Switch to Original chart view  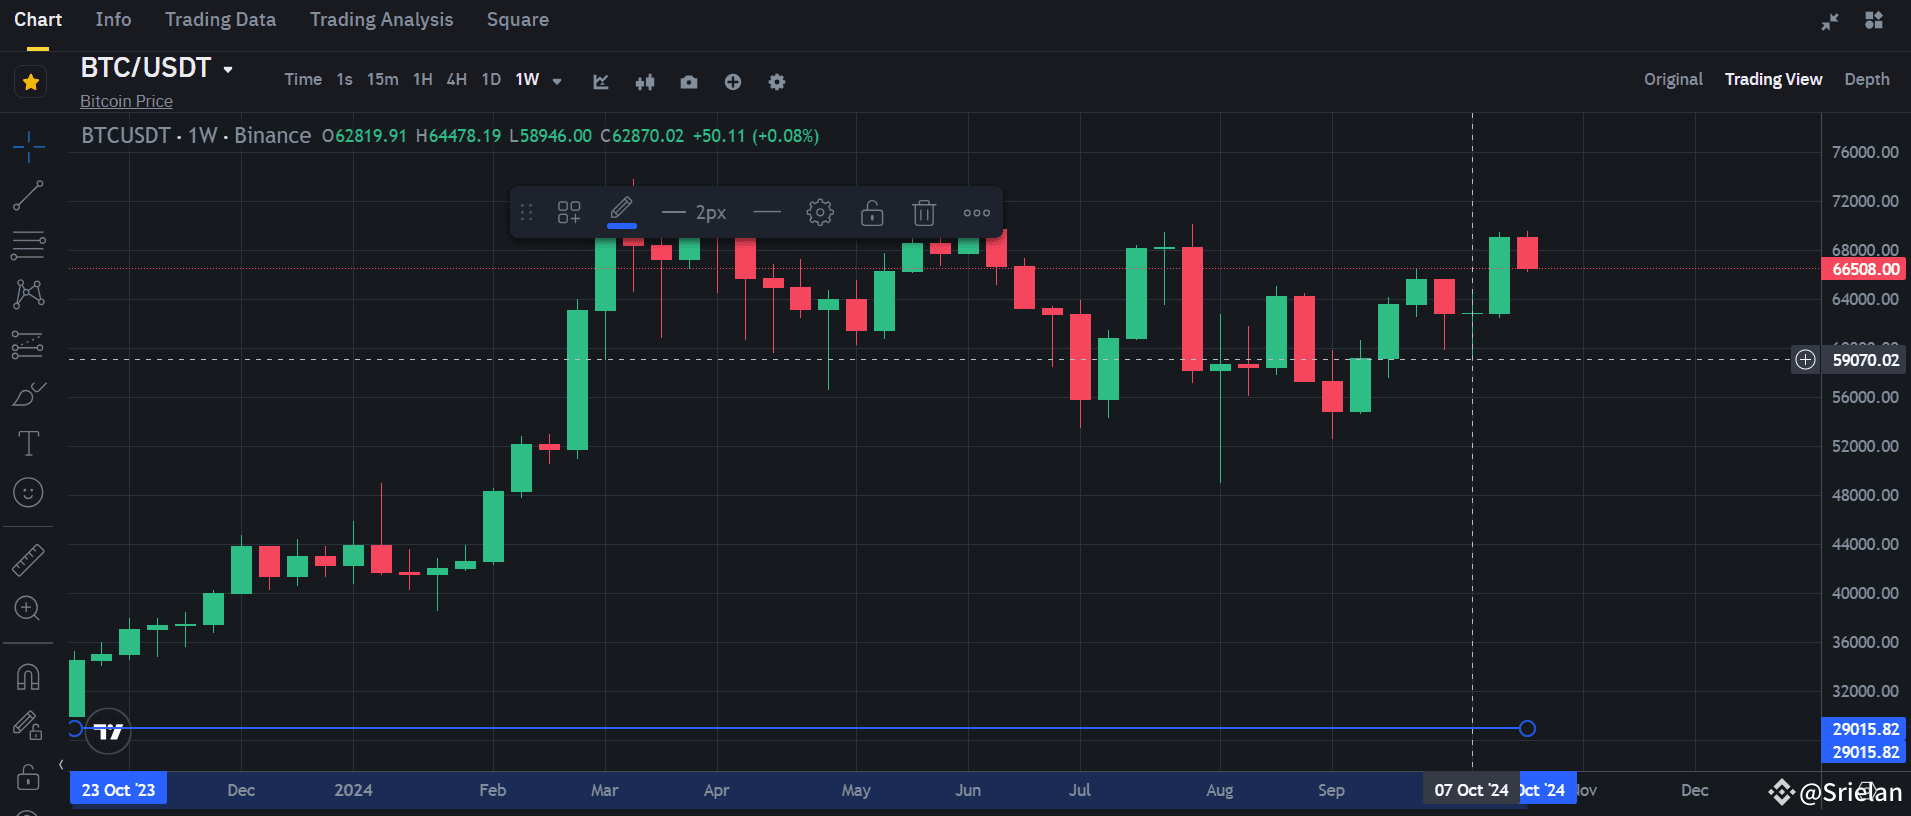1673,80
